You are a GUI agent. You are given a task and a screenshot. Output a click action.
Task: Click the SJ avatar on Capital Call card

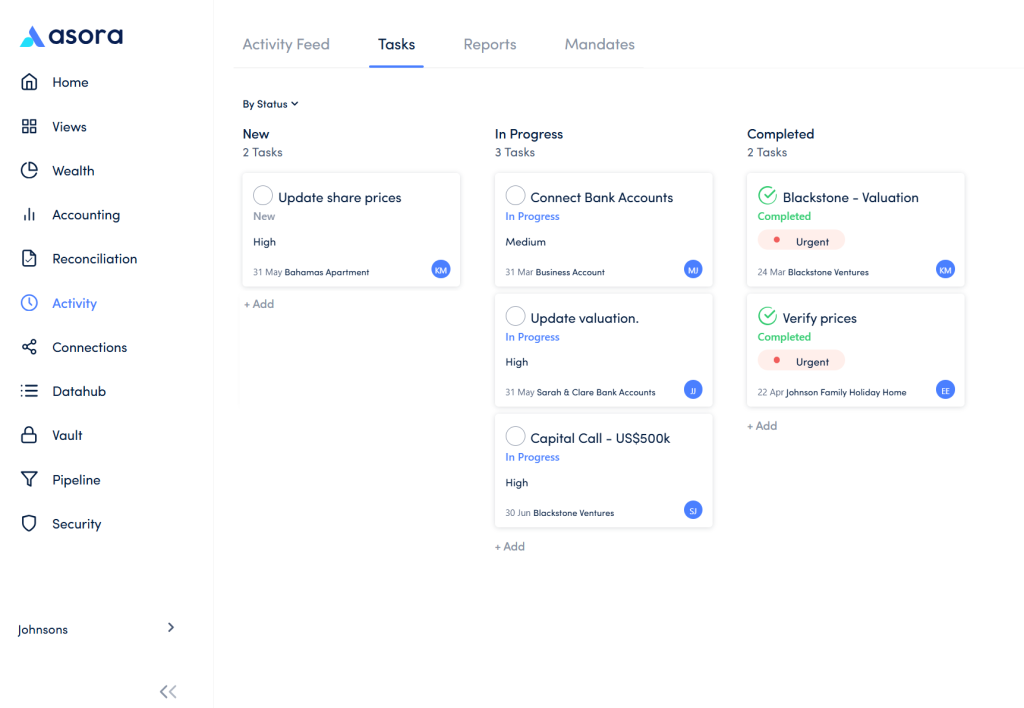pyautogui.click(x=693, y=511)
